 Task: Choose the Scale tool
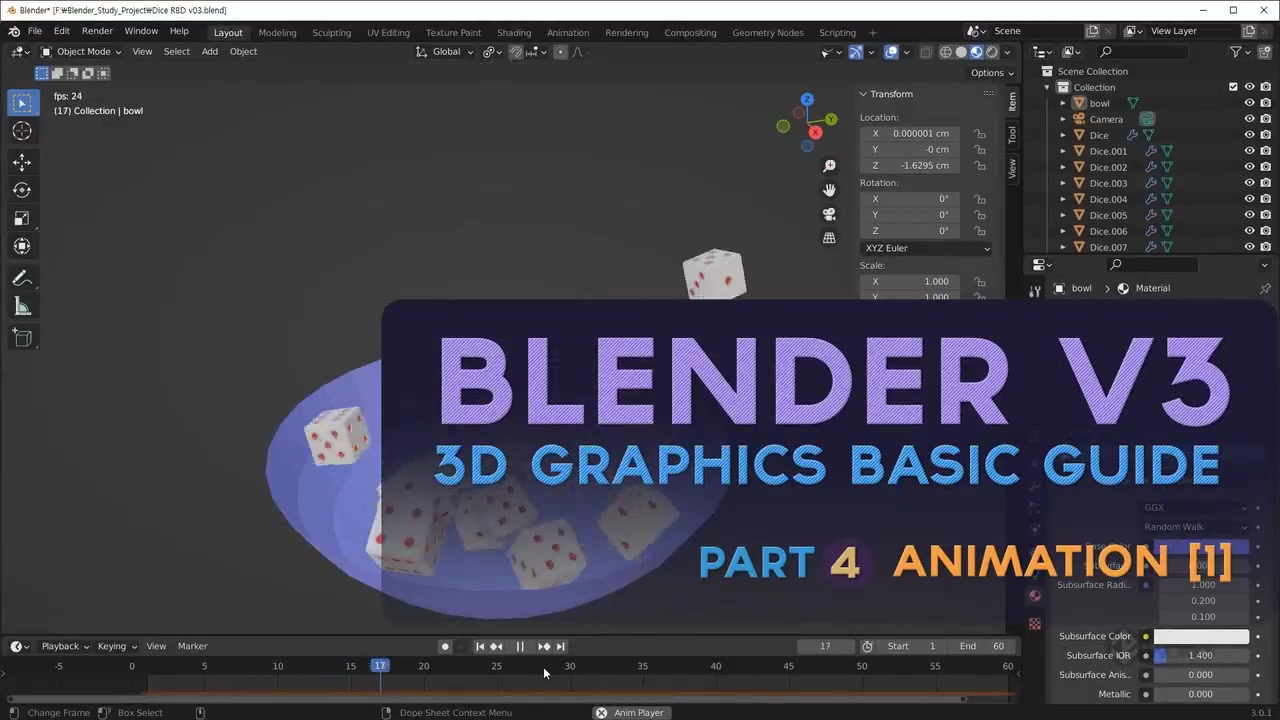click(22, 218)
